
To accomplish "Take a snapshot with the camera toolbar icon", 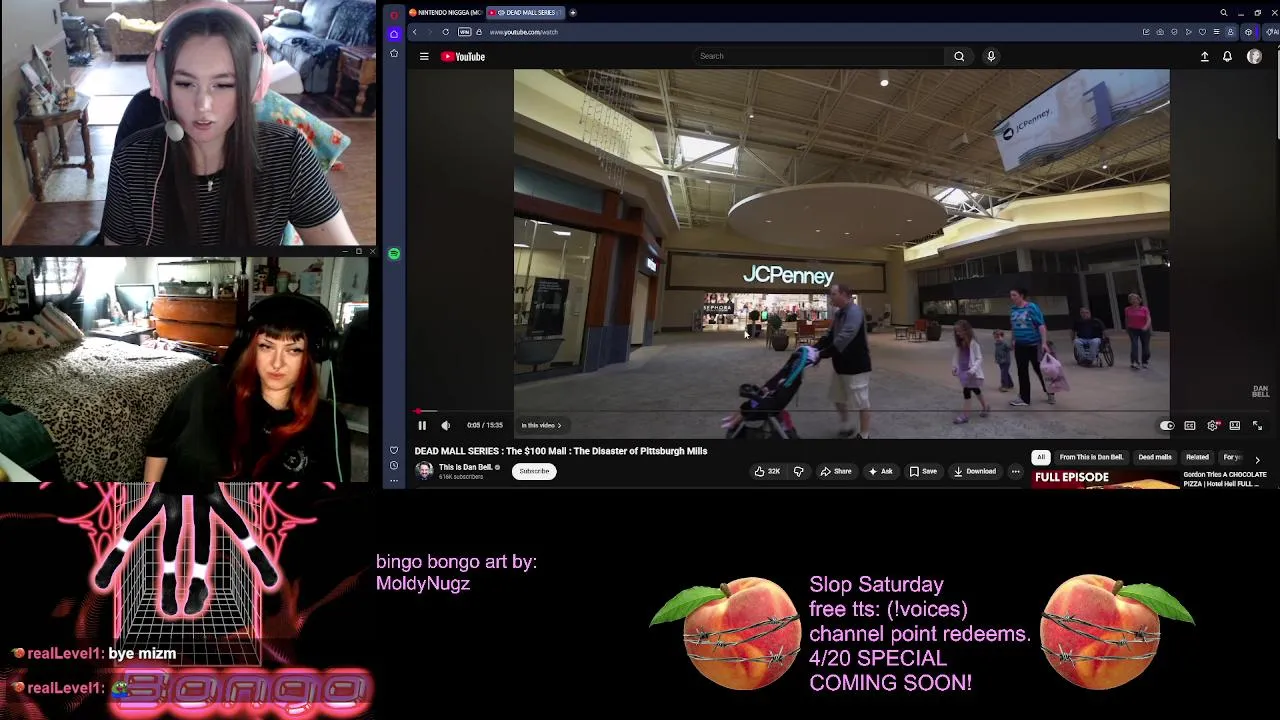I will click(1160, 32).
